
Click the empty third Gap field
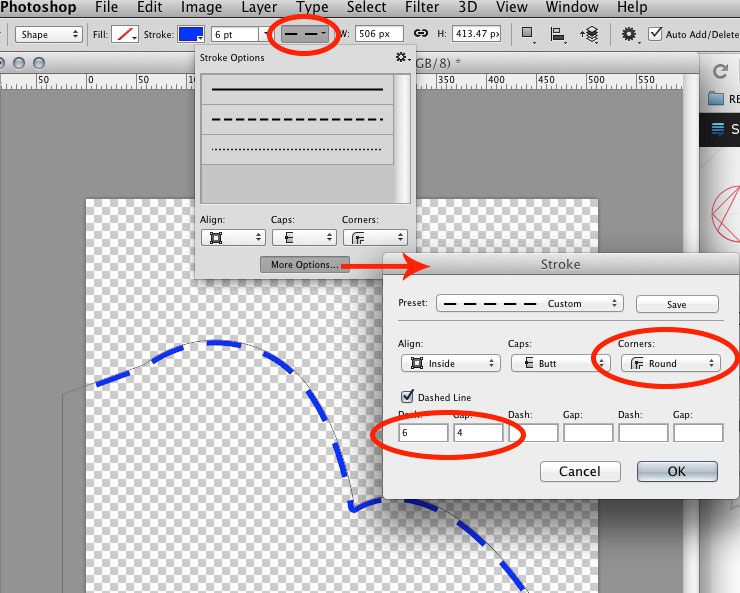698,433
